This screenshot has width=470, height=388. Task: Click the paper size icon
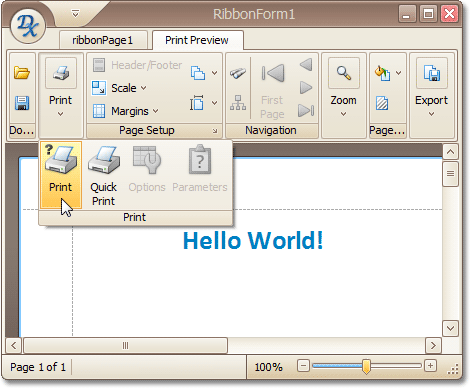pos(197,103)
